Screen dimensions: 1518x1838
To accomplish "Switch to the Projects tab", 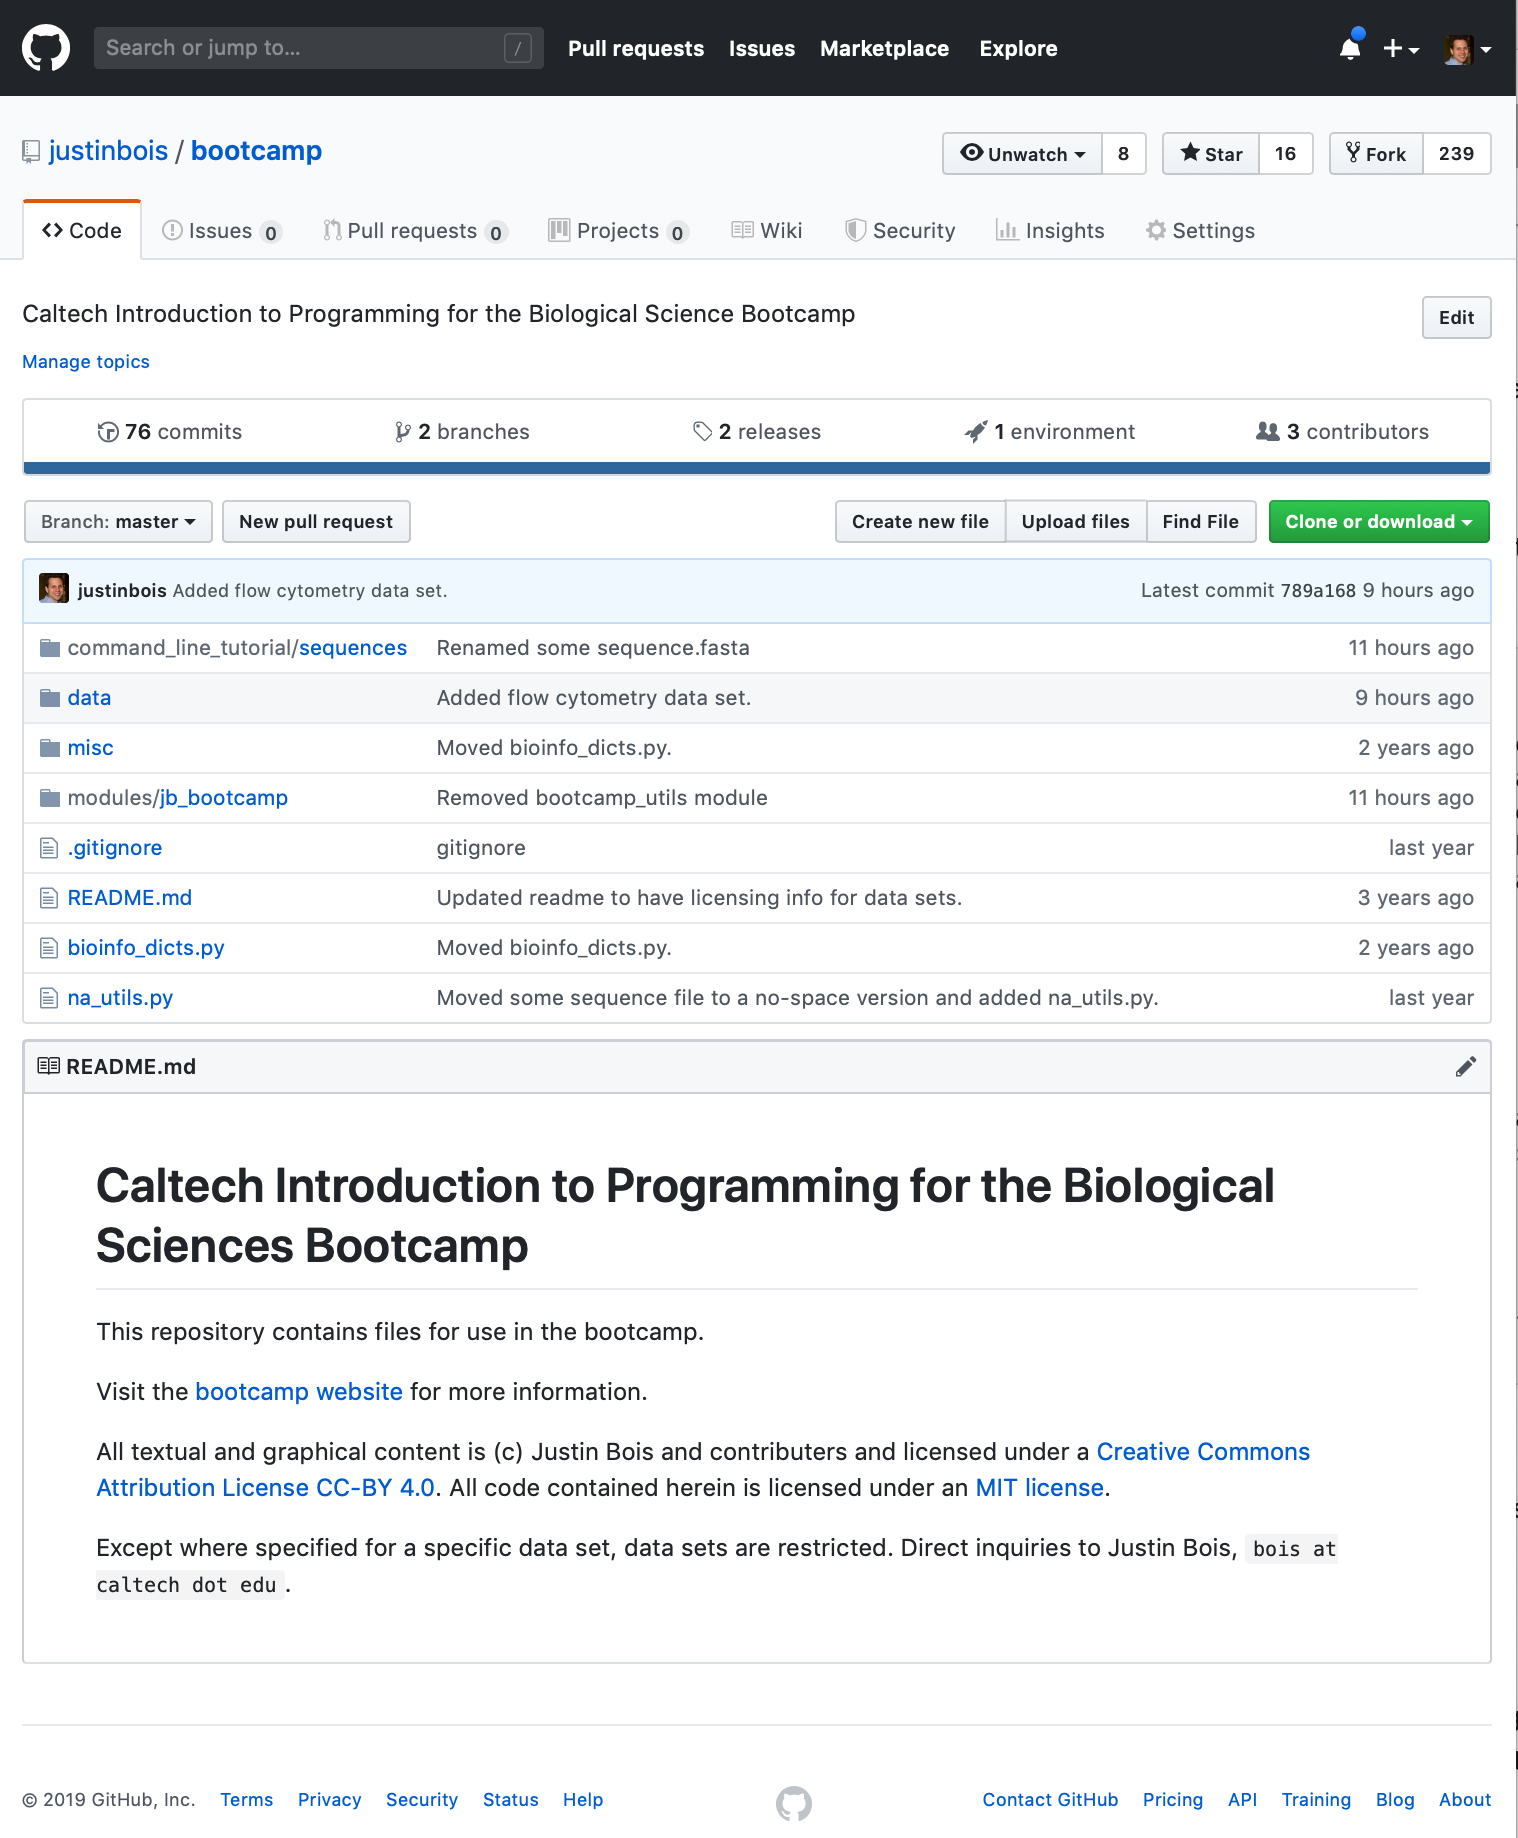I will pos(619,231).
